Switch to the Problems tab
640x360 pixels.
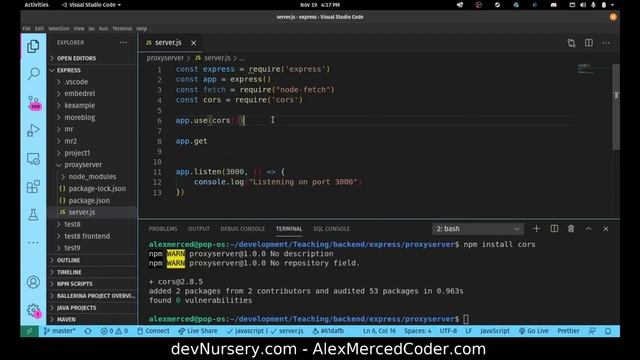pos(163,229)
